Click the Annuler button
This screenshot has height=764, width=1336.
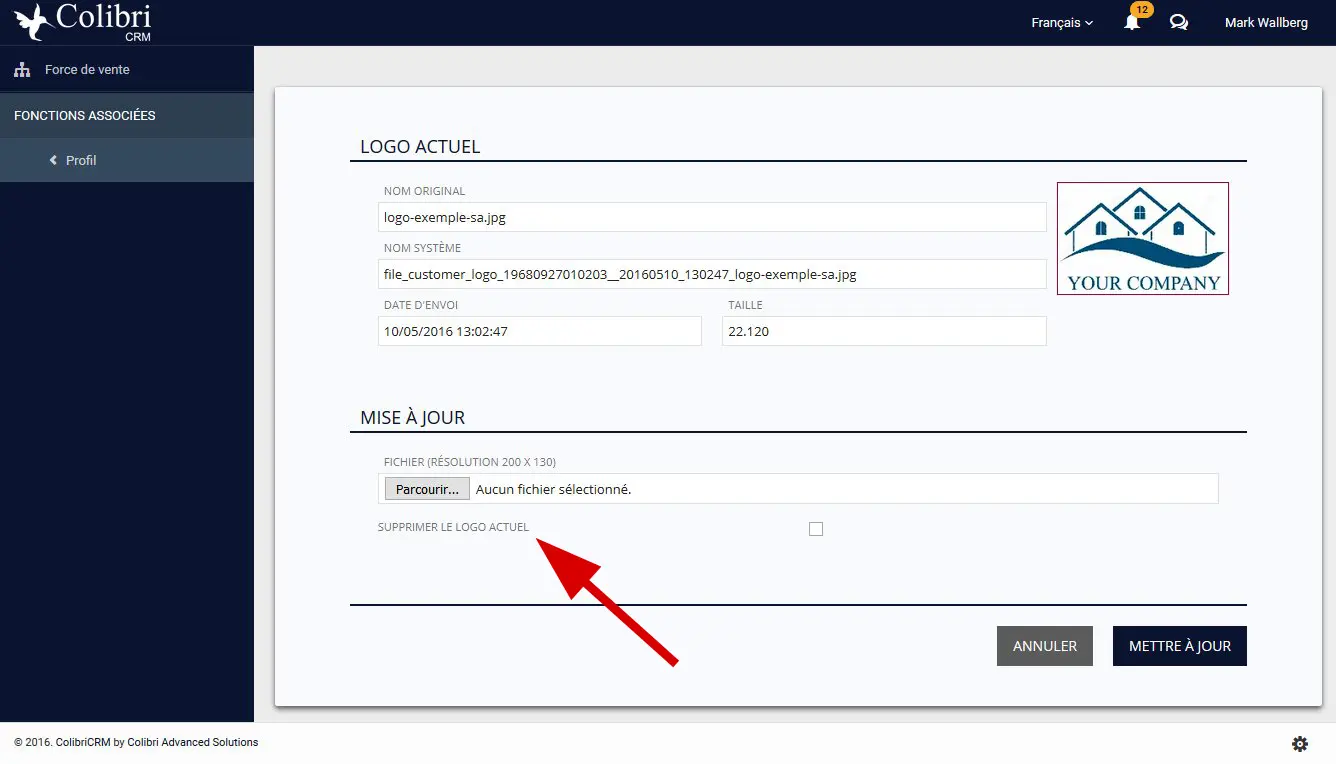coord(1045,646)
